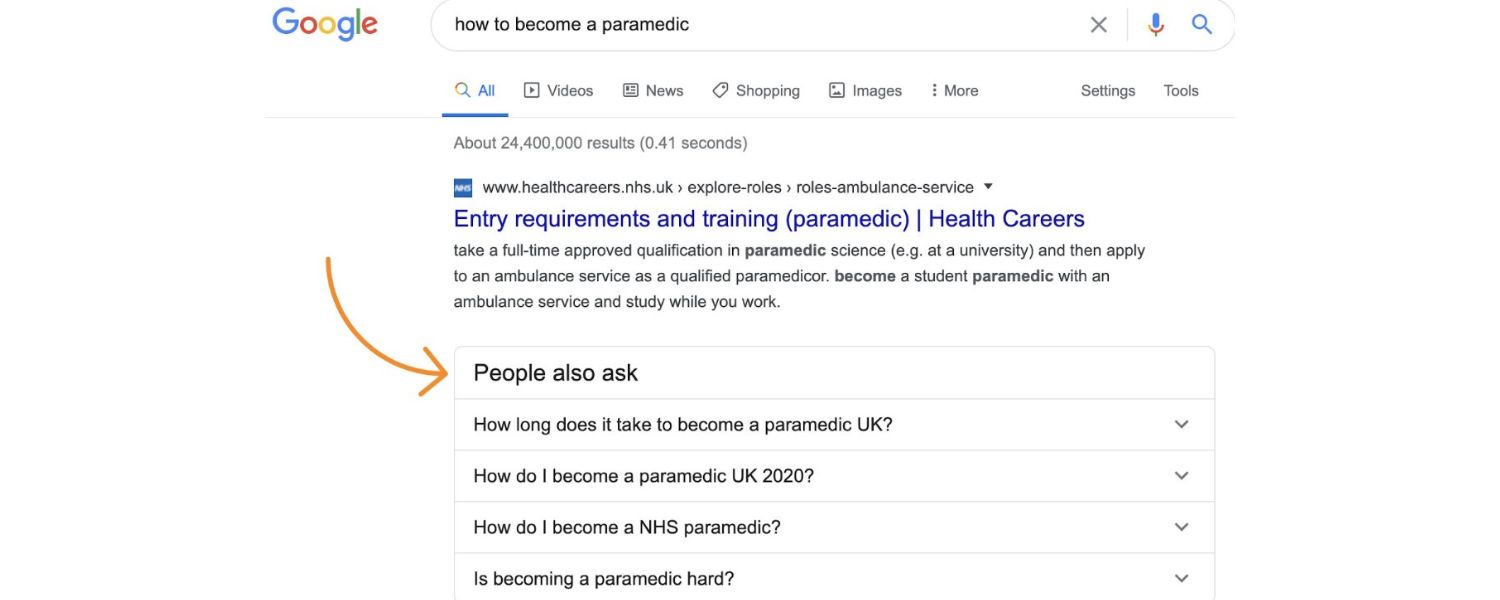Open the breadcrumb options arrow next to healthcareers.nhs.uk
1500x600 pixels.
[988, 186]
